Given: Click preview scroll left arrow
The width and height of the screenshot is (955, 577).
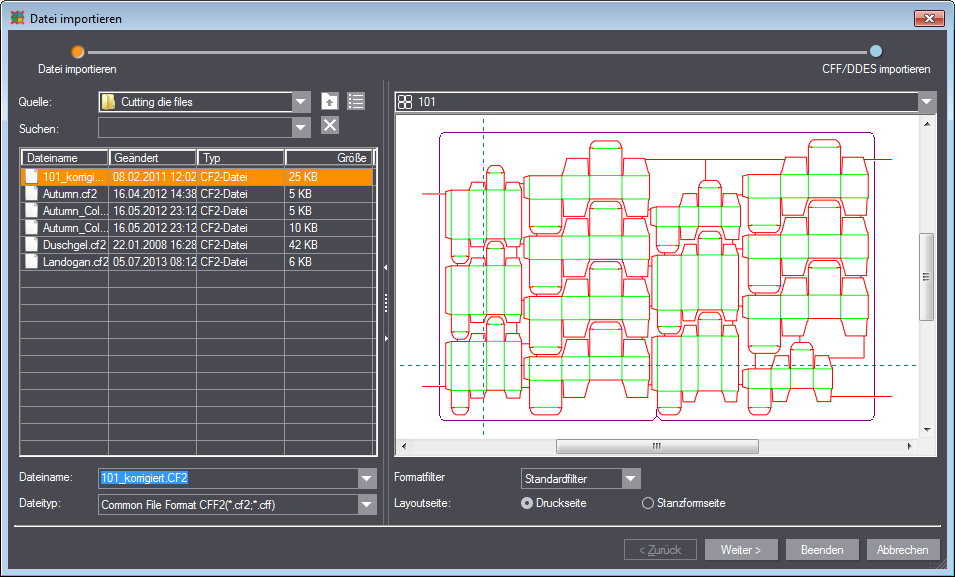Looking at the screenshot, I should pyautogui.click(x=403, y=447).
